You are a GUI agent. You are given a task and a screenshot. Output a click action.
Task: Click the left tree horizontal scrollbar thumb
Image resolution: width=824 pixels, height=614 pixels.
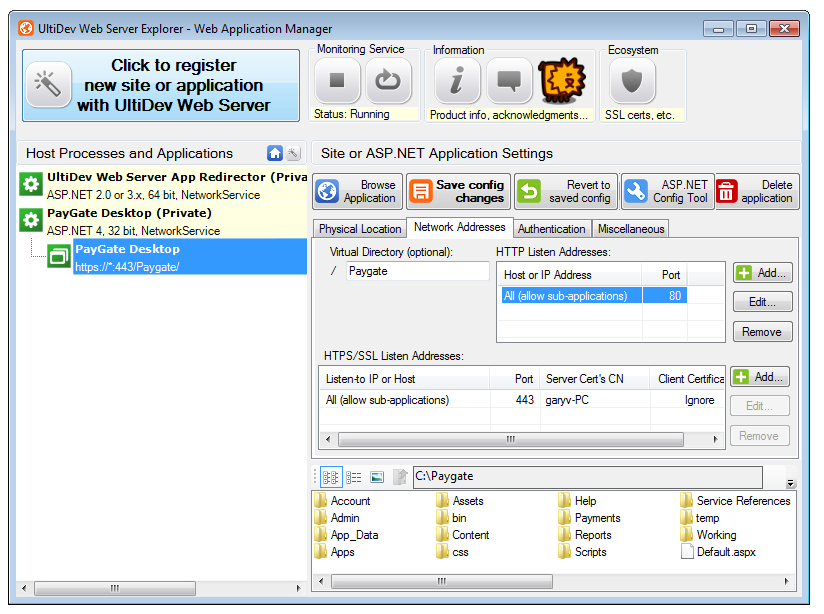(115, 588)
